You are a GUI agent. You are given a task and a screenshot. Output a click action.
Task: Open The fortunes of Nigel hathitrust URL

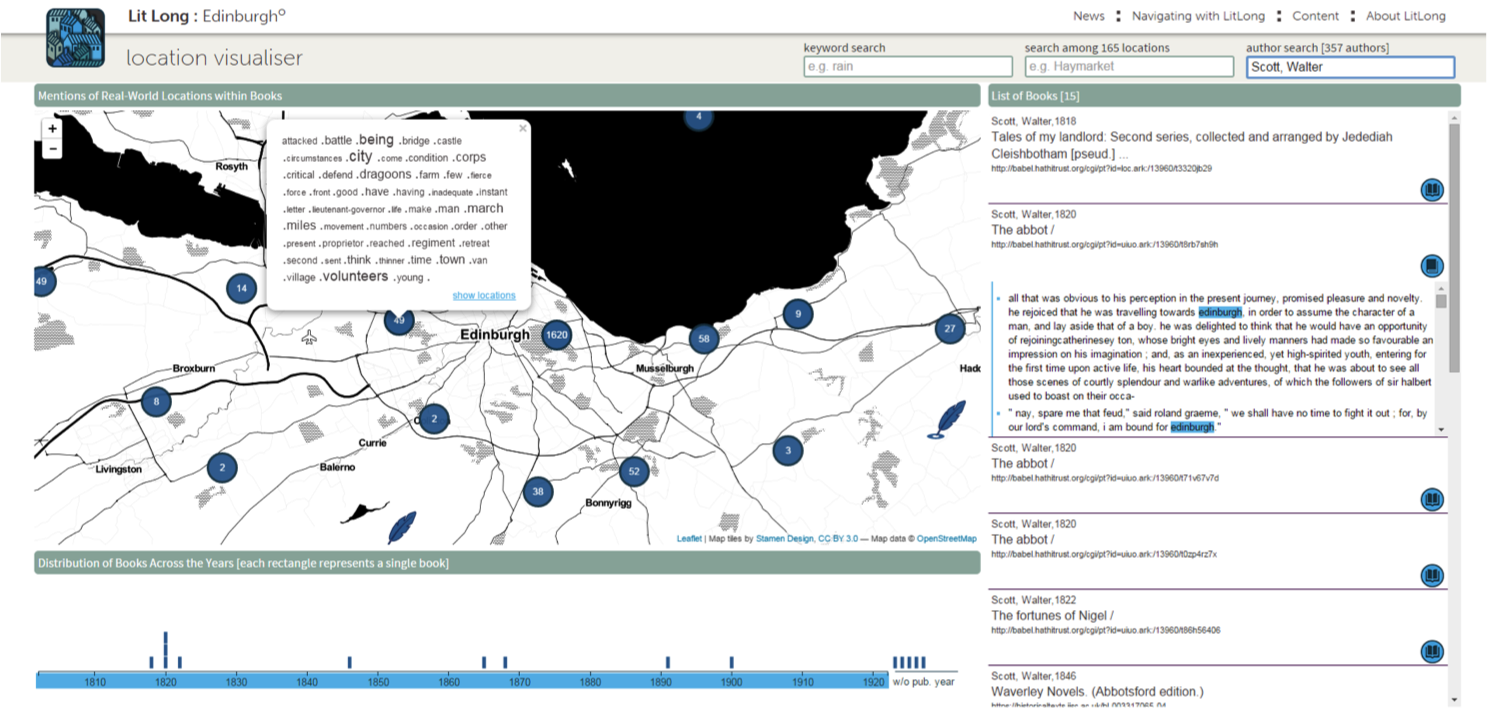(1105, 631)
